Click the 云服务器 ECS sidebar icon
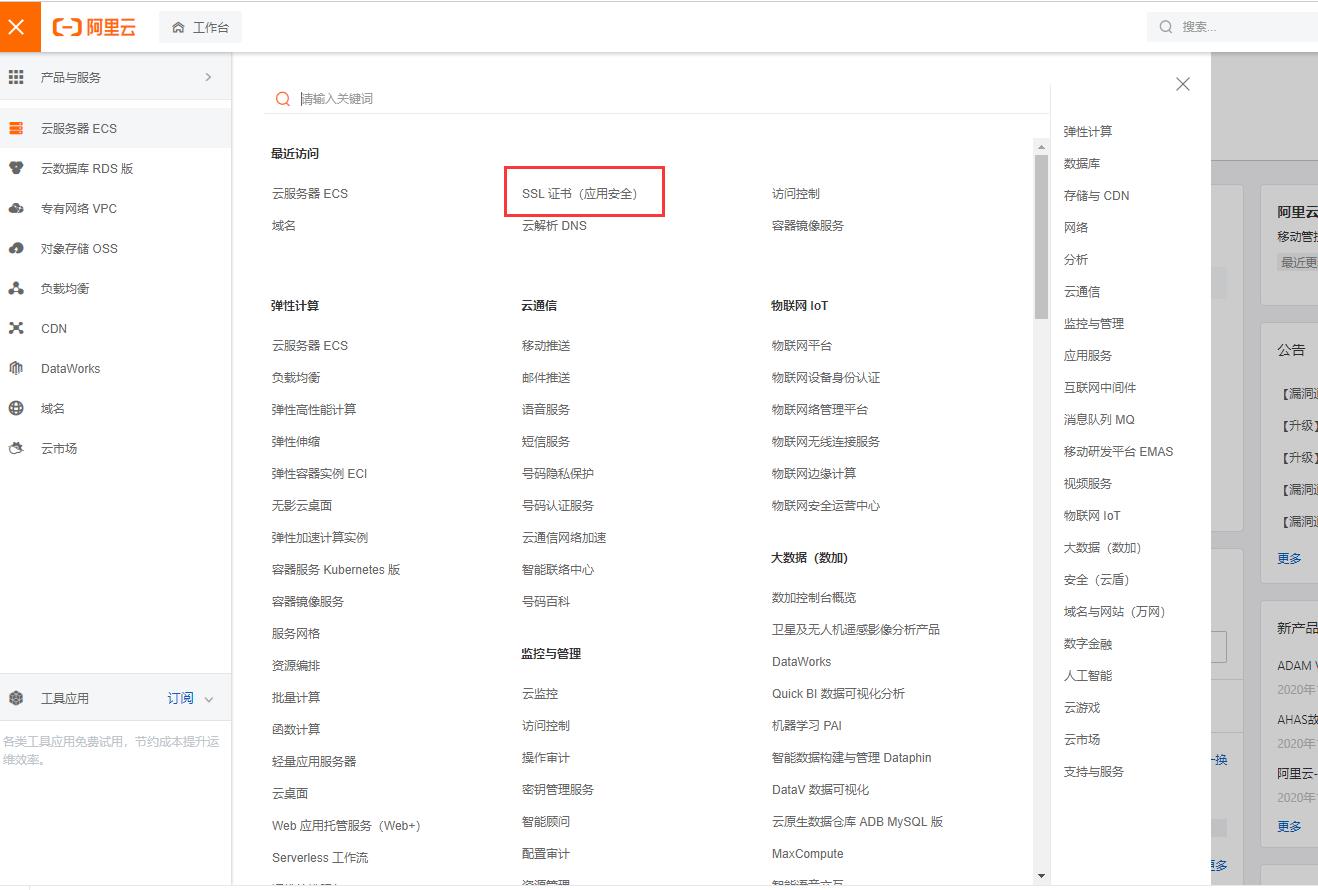The width and height of the screenshot is (1318, 890). click(16, 128)
